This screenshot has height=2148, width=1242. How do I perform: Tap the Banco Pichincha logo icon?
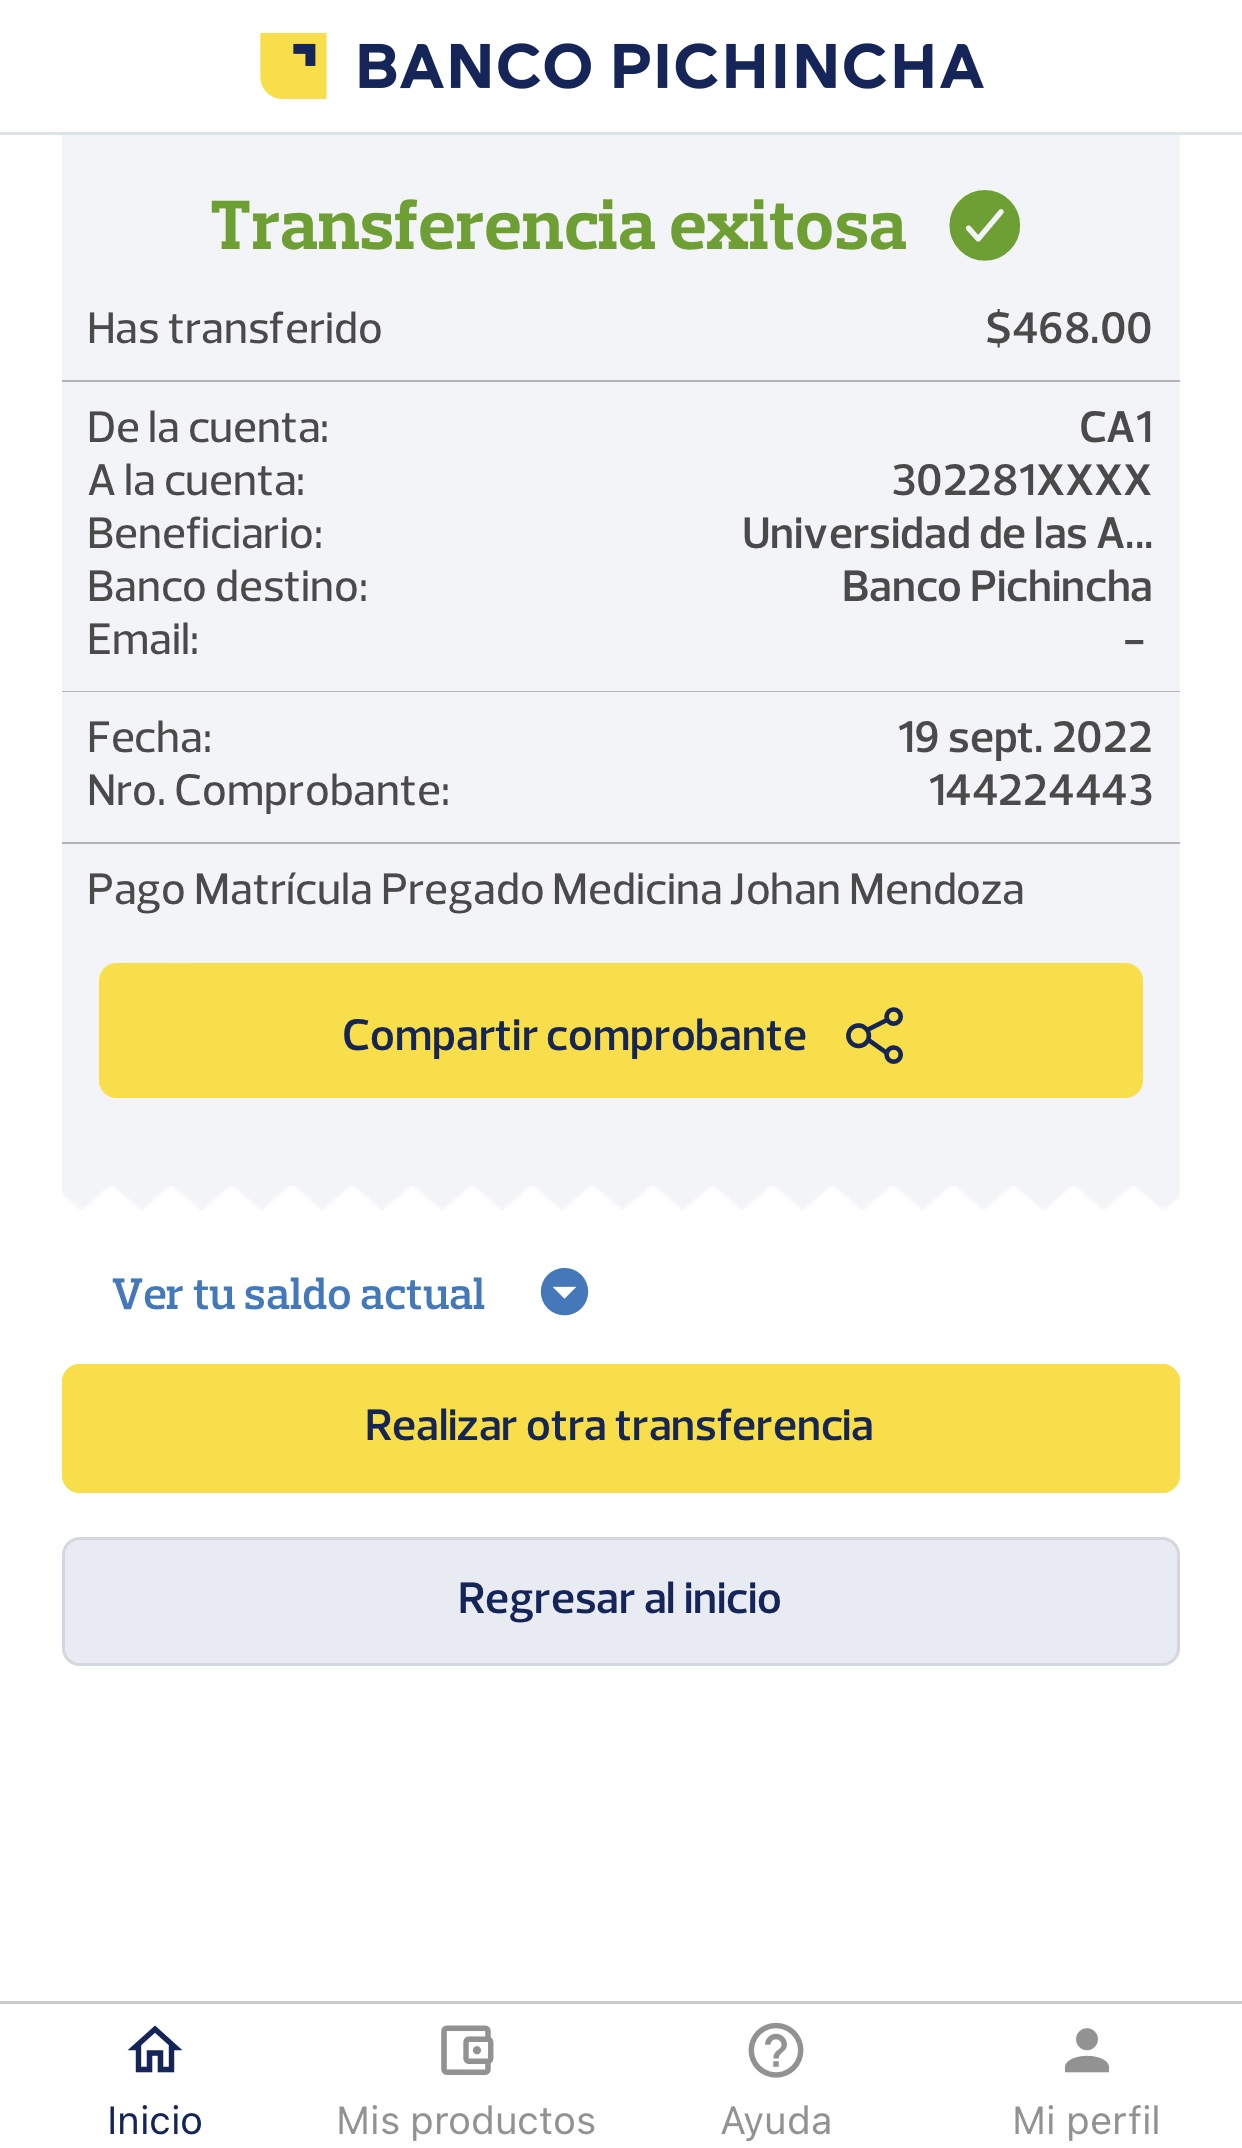[293, 66]
